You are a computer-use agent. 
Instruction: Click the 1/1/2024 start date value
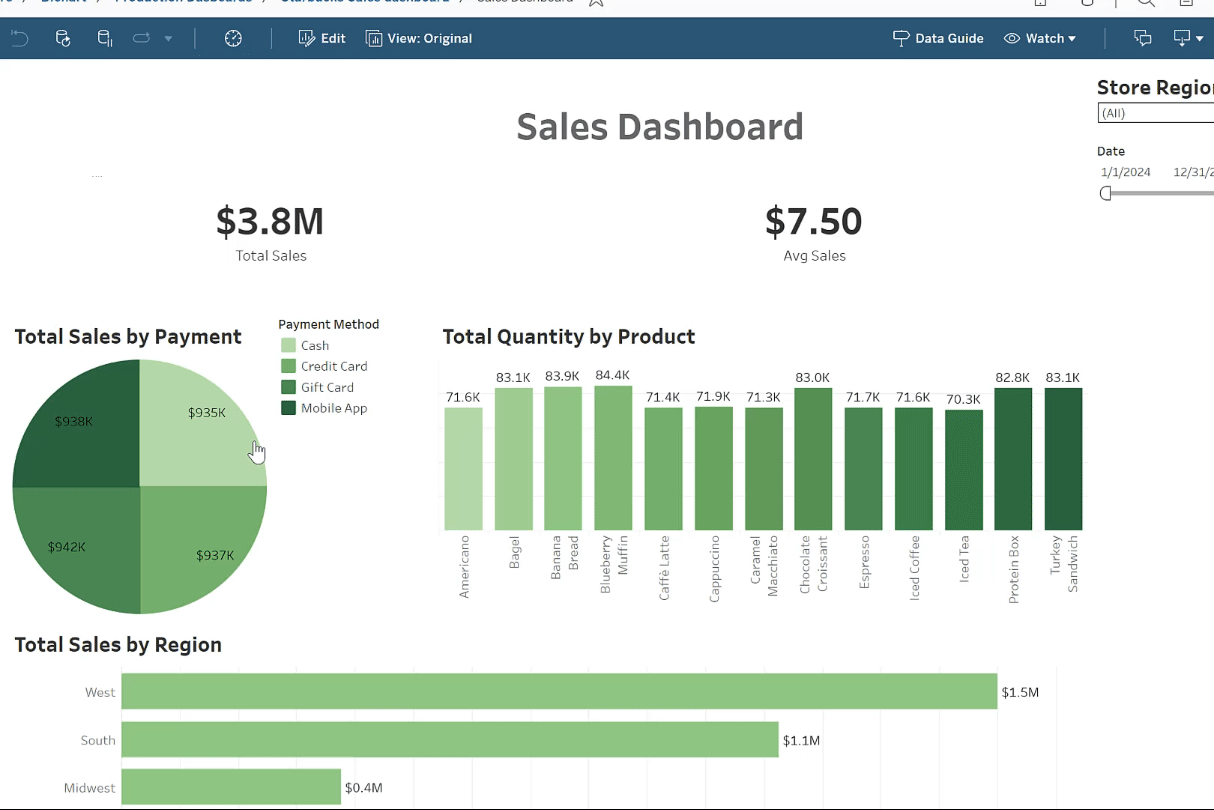point(1126,172)
